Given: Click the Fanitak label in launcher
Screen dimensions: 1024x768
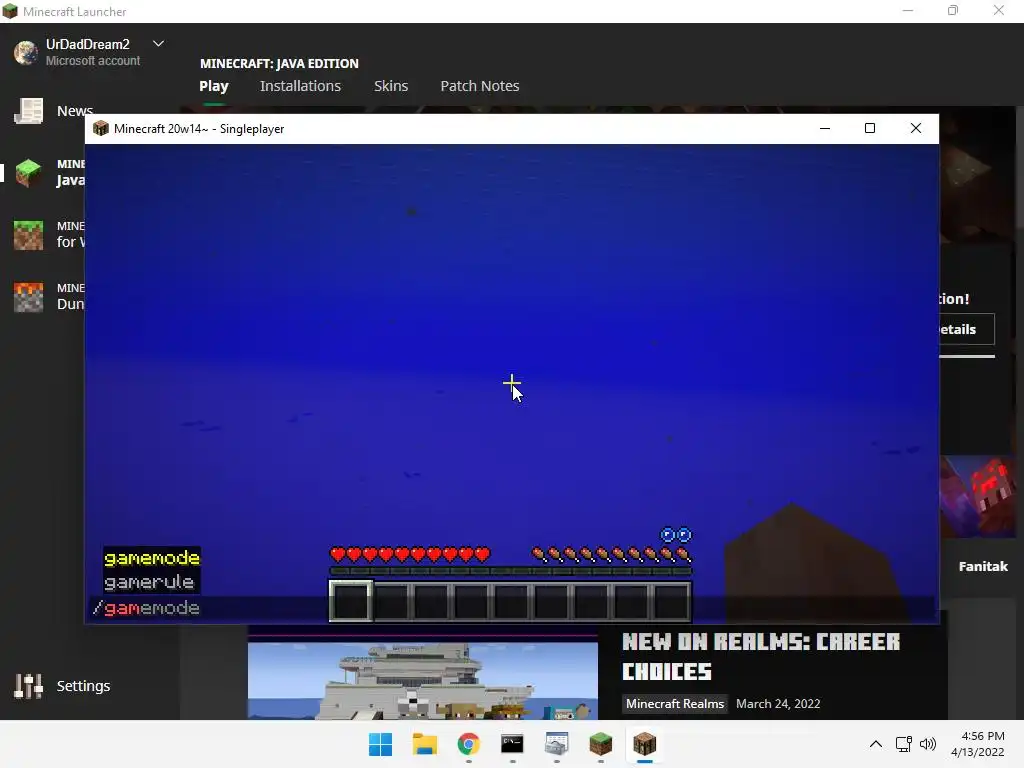Looking at the screenshot, I should pos(983,566).
